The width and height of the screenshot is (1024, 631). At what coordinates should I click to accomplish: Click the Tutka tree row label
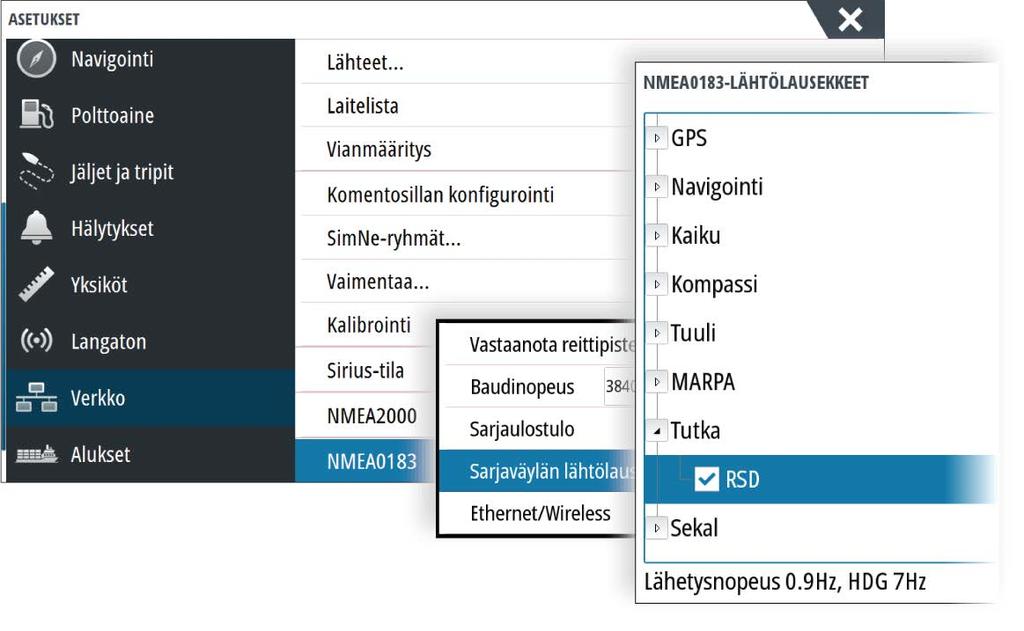coord(696,430)
